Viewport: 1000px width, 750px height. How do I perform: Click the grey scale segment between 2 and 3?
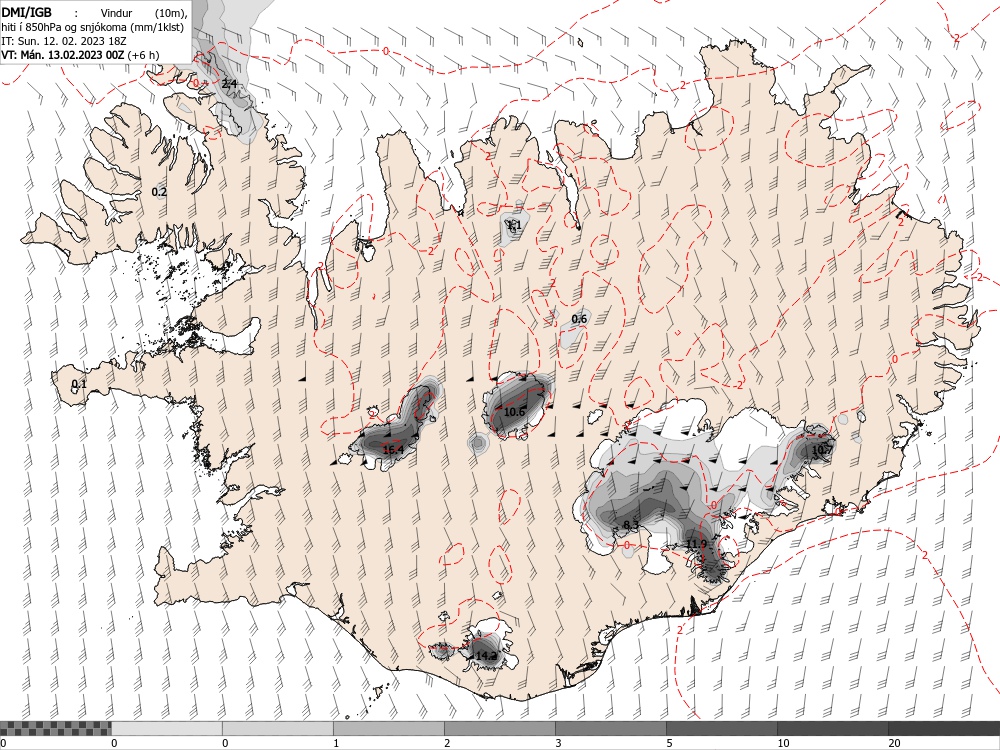tap(500, 728)
